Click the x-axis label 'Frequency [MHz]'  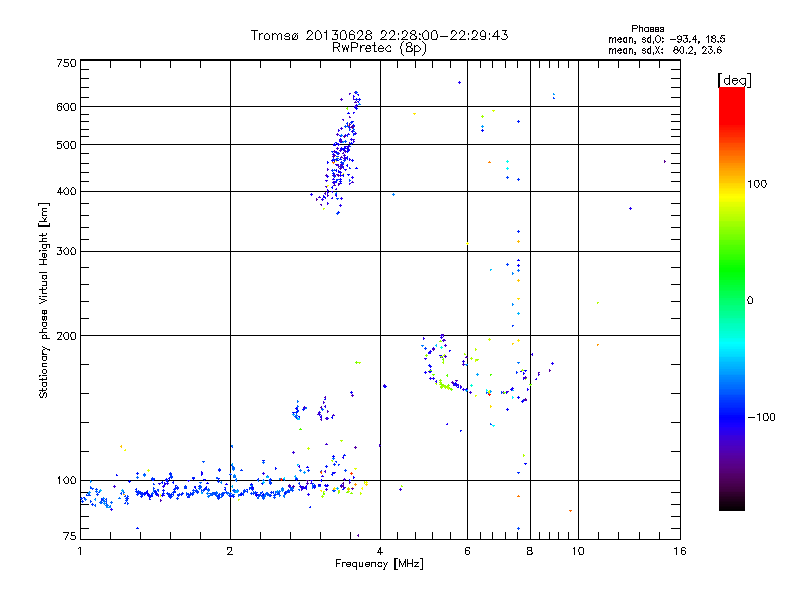[379, 564]
